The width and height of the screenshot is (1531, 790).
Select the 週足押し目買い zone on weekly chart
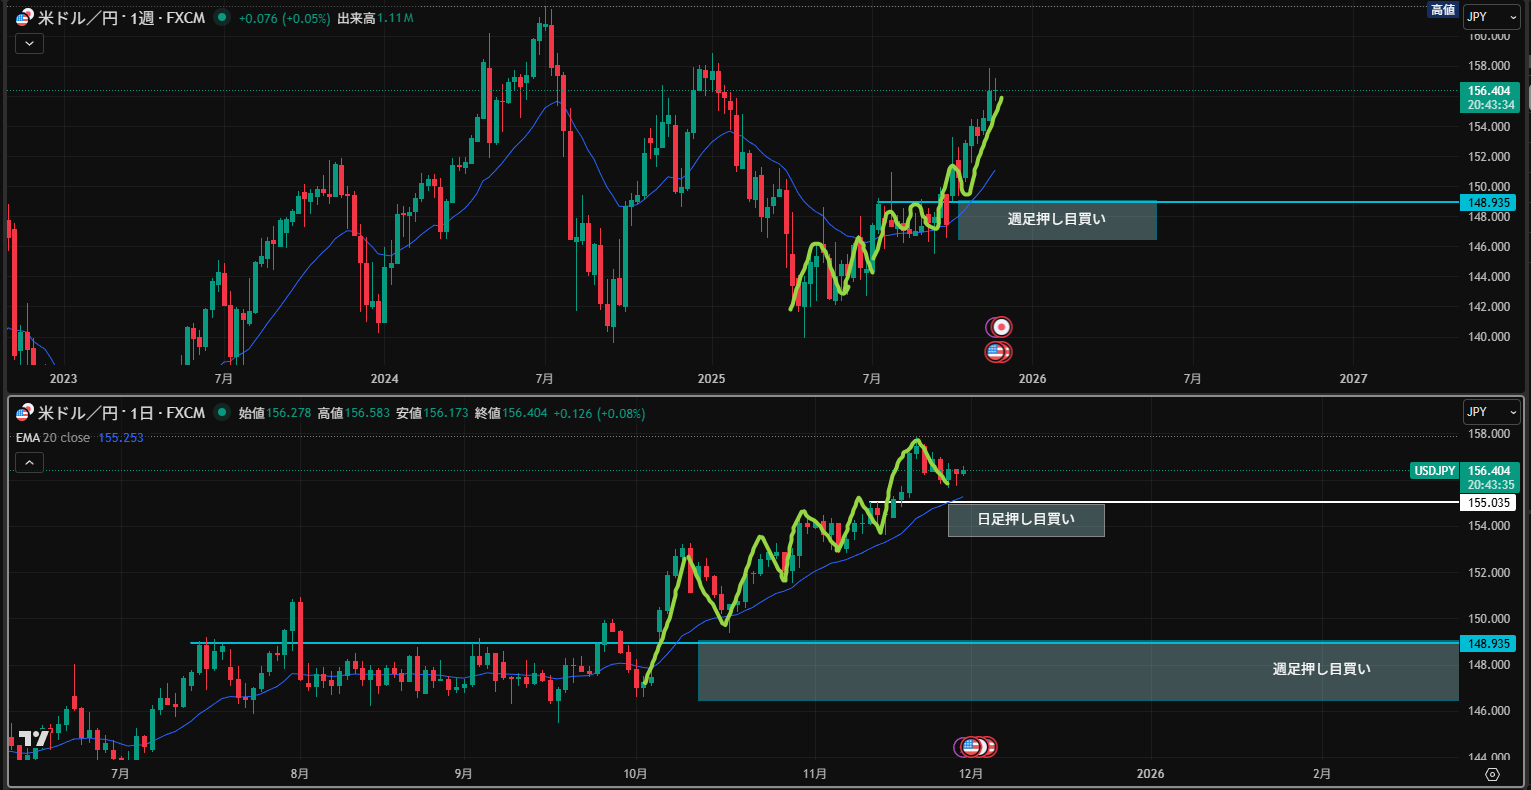1056,220
